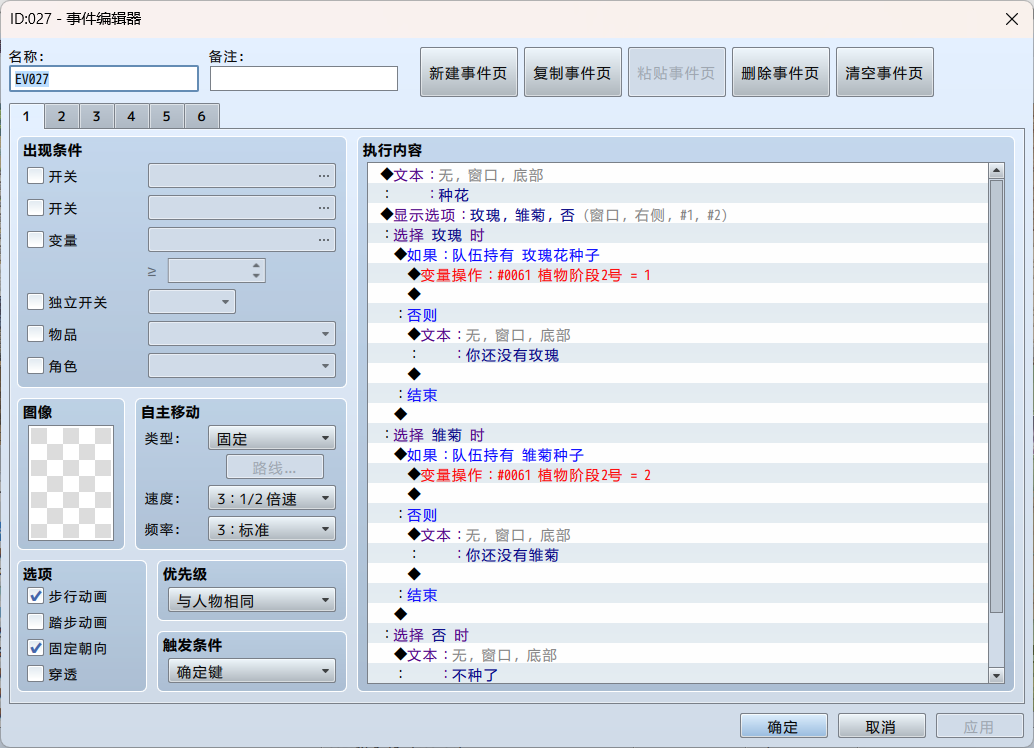The image size is (1034, 748).
Task: Select the 如果：队伍持有 雏菊种子 line
Action: tap(678, 455)
